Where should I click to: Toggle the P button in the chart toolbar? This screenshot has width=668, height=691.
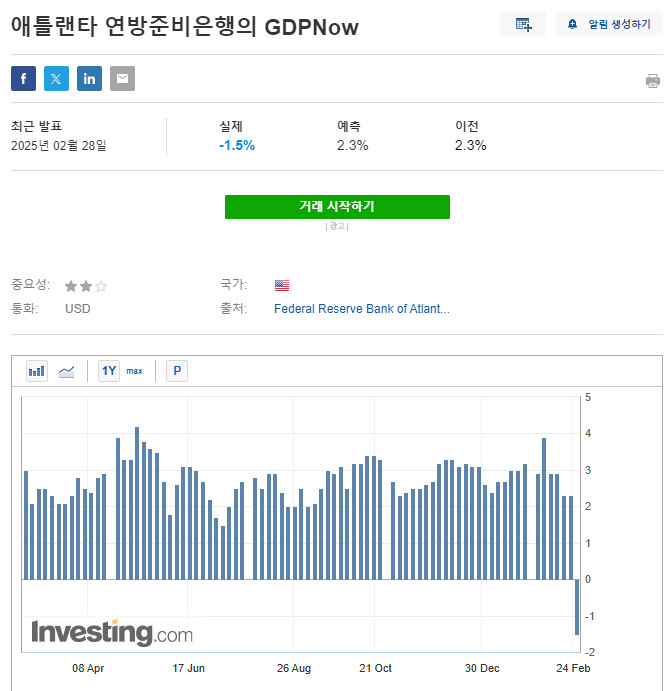pos(177,371)
